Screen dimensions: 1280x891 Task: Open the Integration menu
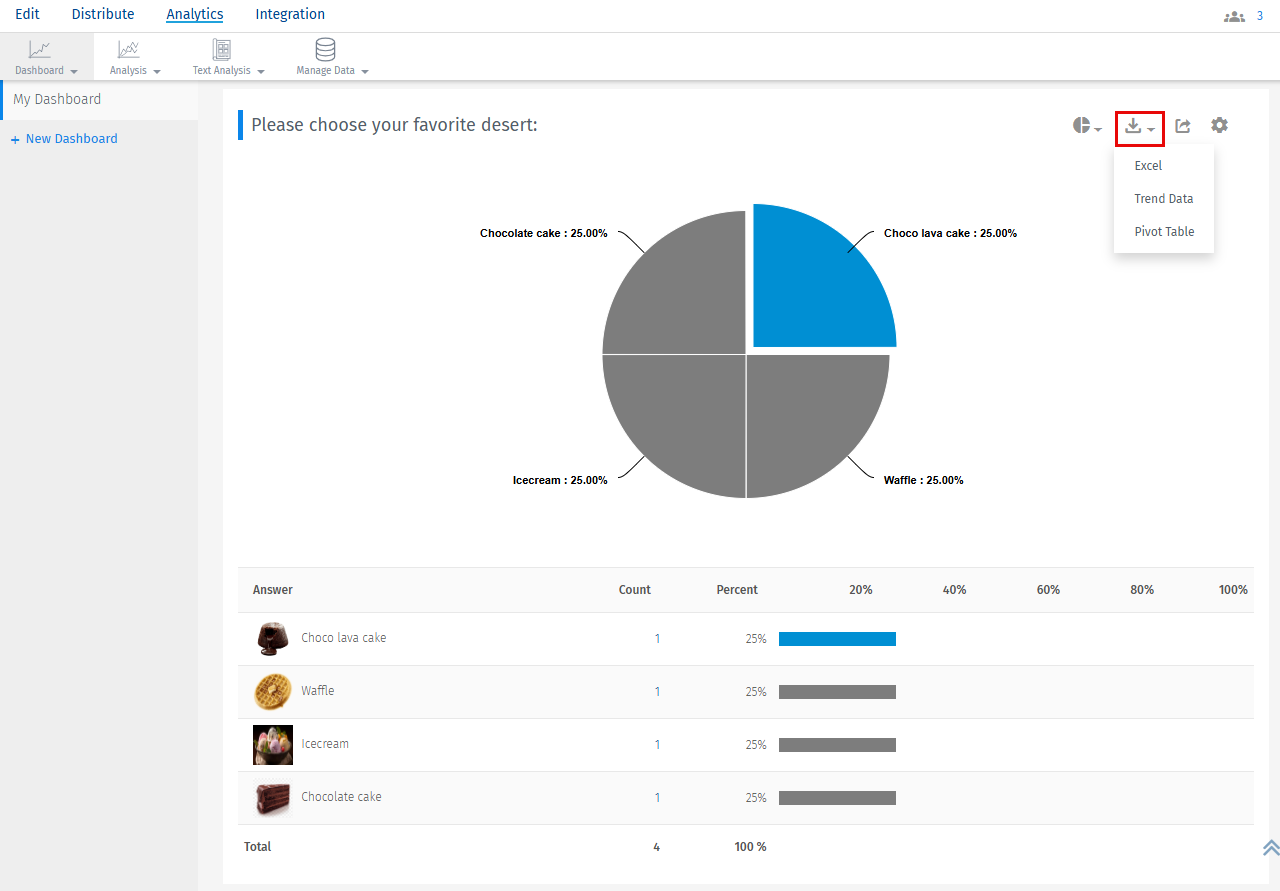(290, 13)
